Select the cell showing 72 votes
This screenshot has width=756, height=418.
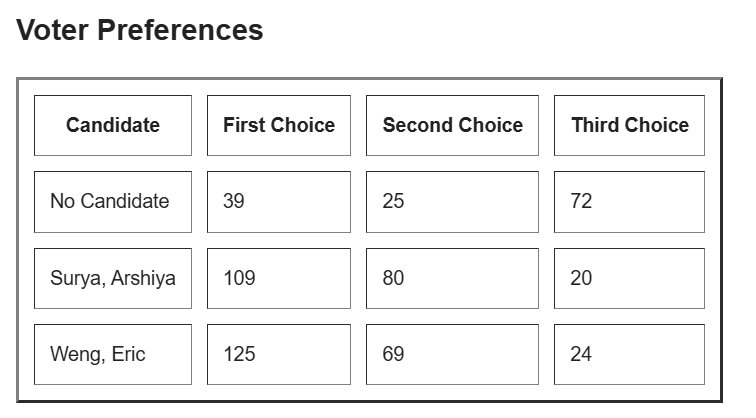[x=629, y=202]
